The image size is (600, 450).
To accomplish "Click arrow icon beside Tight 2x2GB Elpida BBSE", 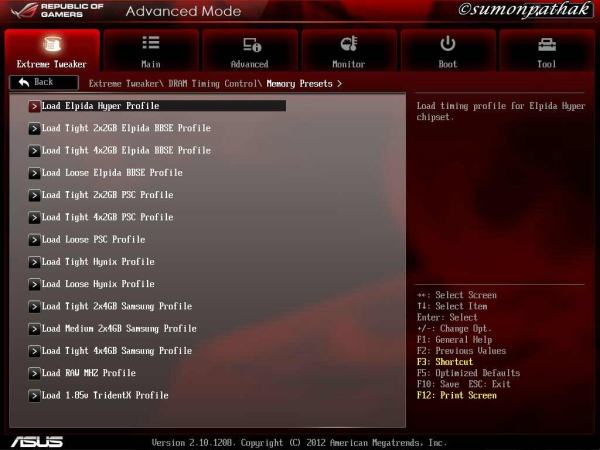I will [x=34, y=129].
